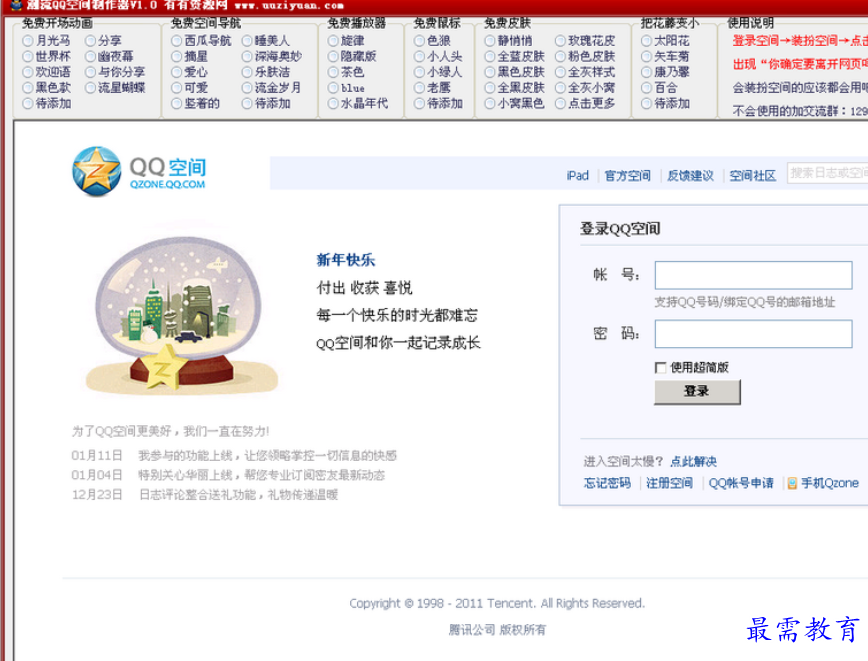Viewport: 868px width, 661px height.
Task: Select the 老鹰 cursor radio
Action: (419, 87)
